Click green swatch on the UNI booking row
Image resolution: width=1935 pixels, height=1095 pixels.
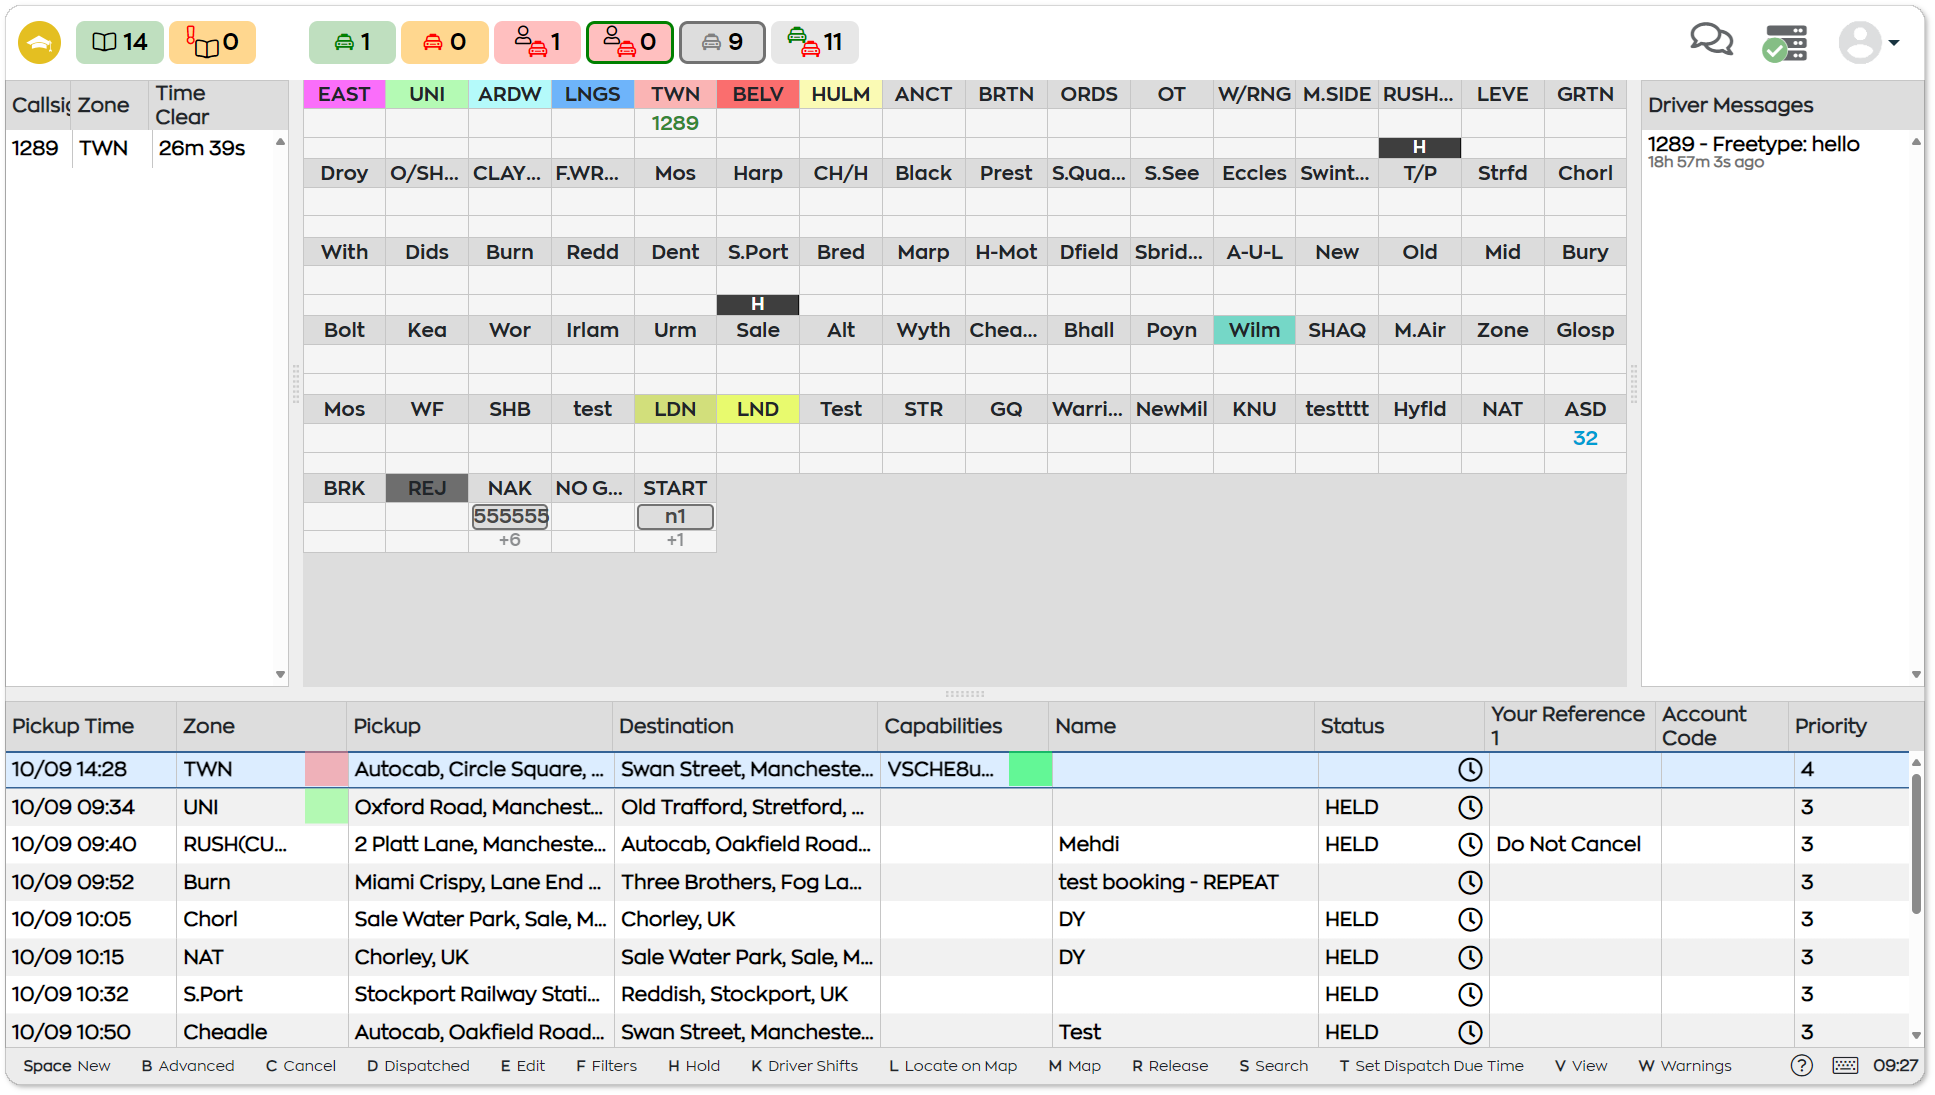tap(326, 807)
